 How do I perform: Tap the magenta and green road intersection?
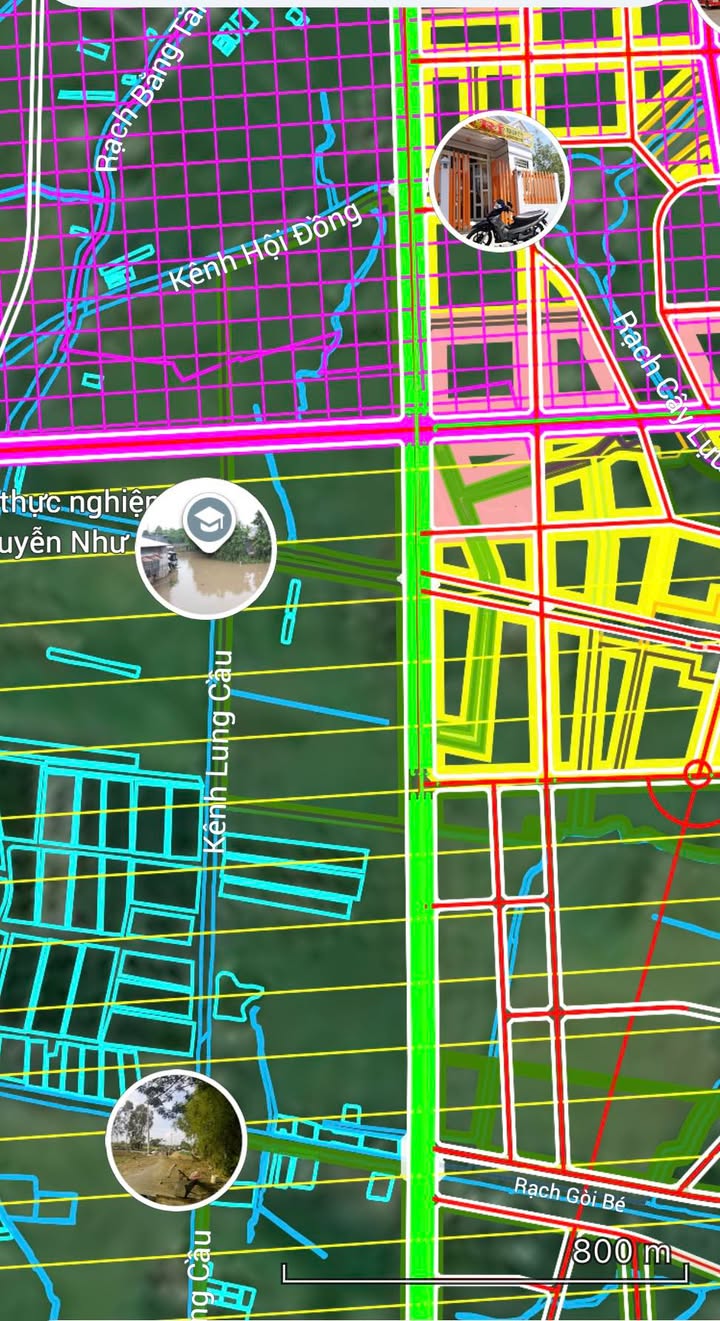pyautogui.click(x=417, y=430)
